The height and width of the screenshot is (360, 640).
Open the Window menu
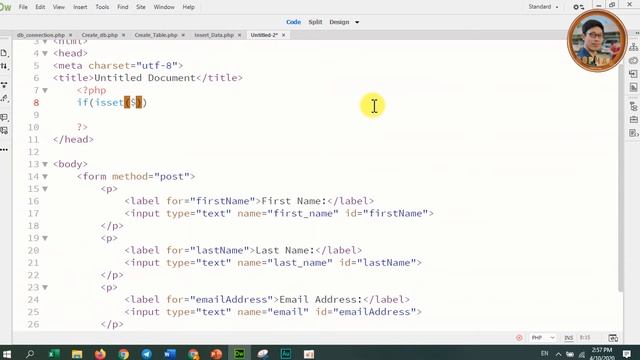tap(164, 7)
